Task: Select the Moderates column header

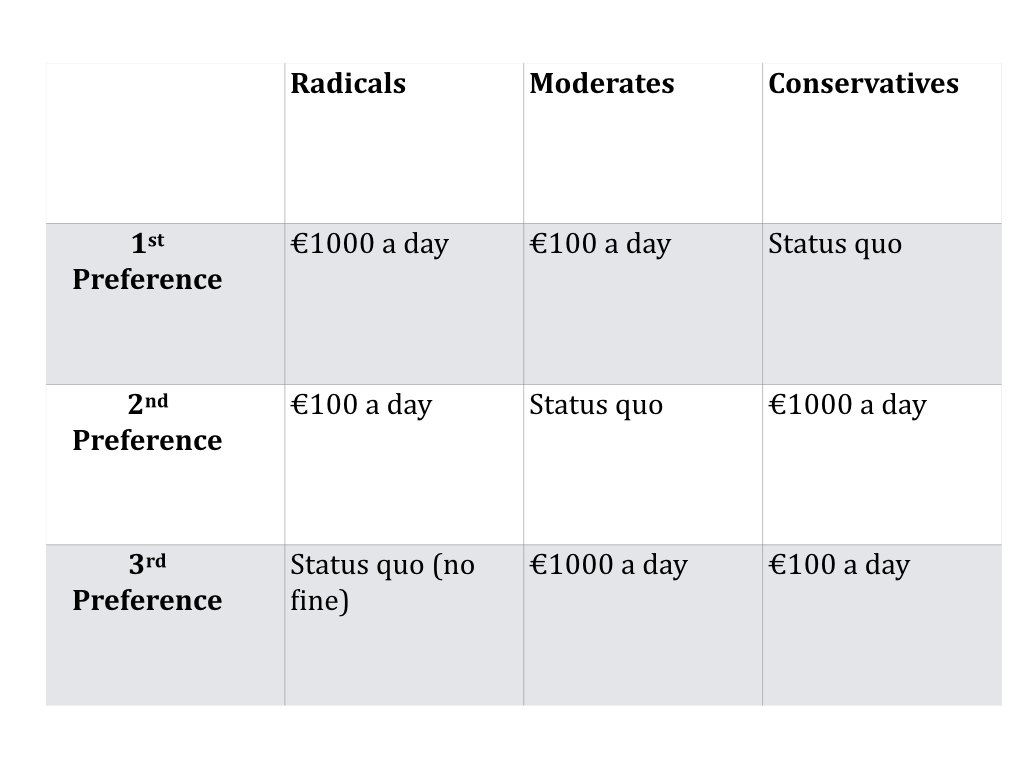Action: pyautogui.click(x=601, y=84)
